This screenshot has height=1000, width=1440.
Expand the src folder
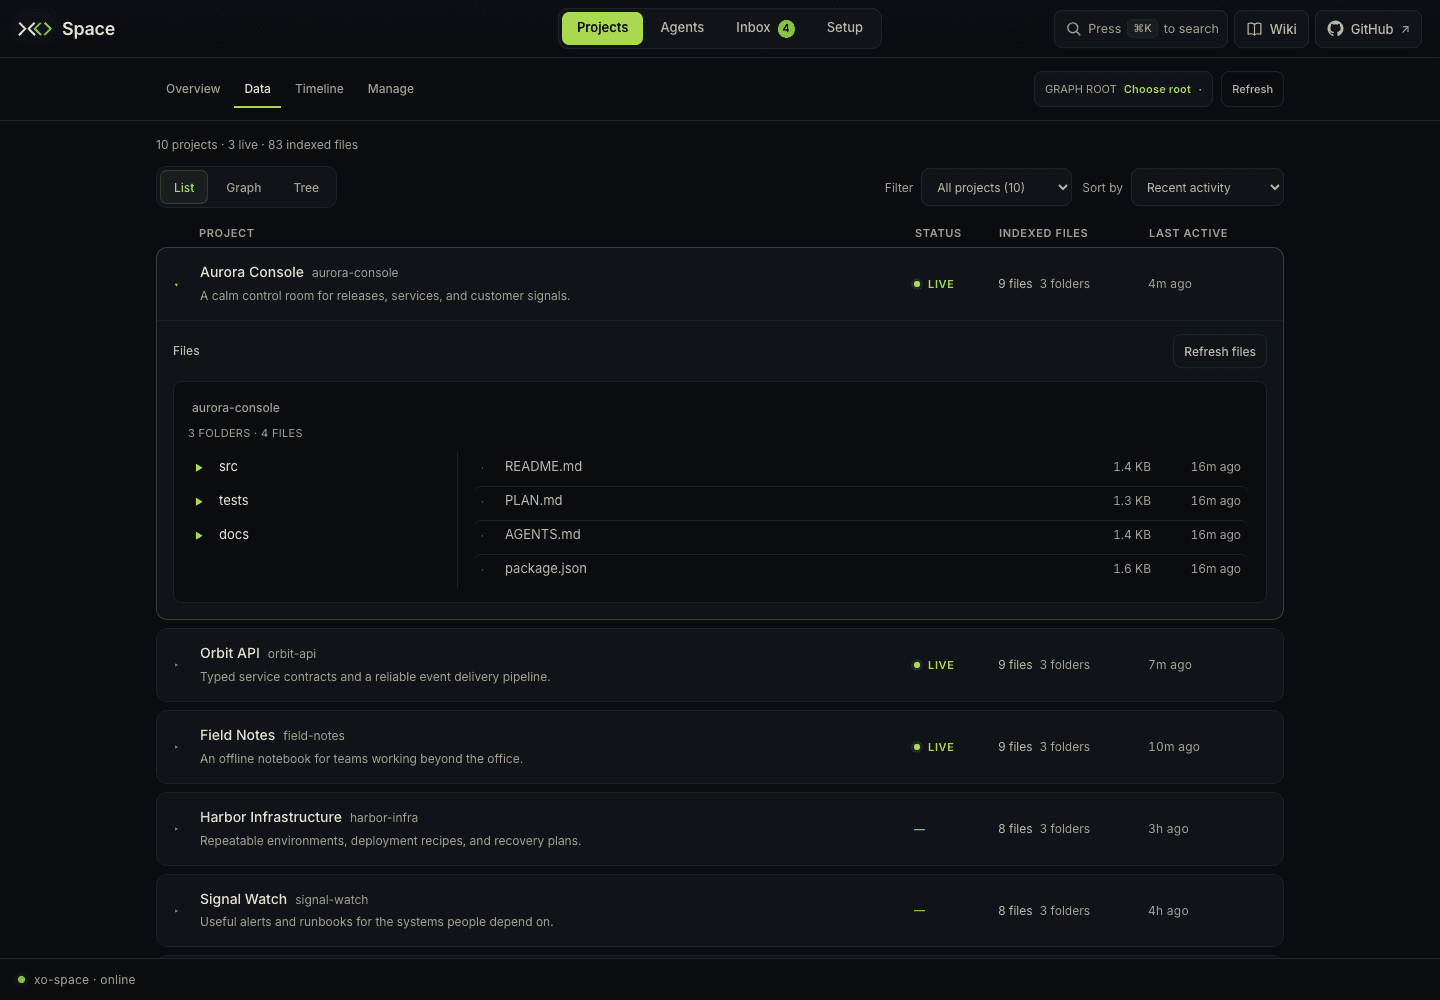[x=199, y=467]
